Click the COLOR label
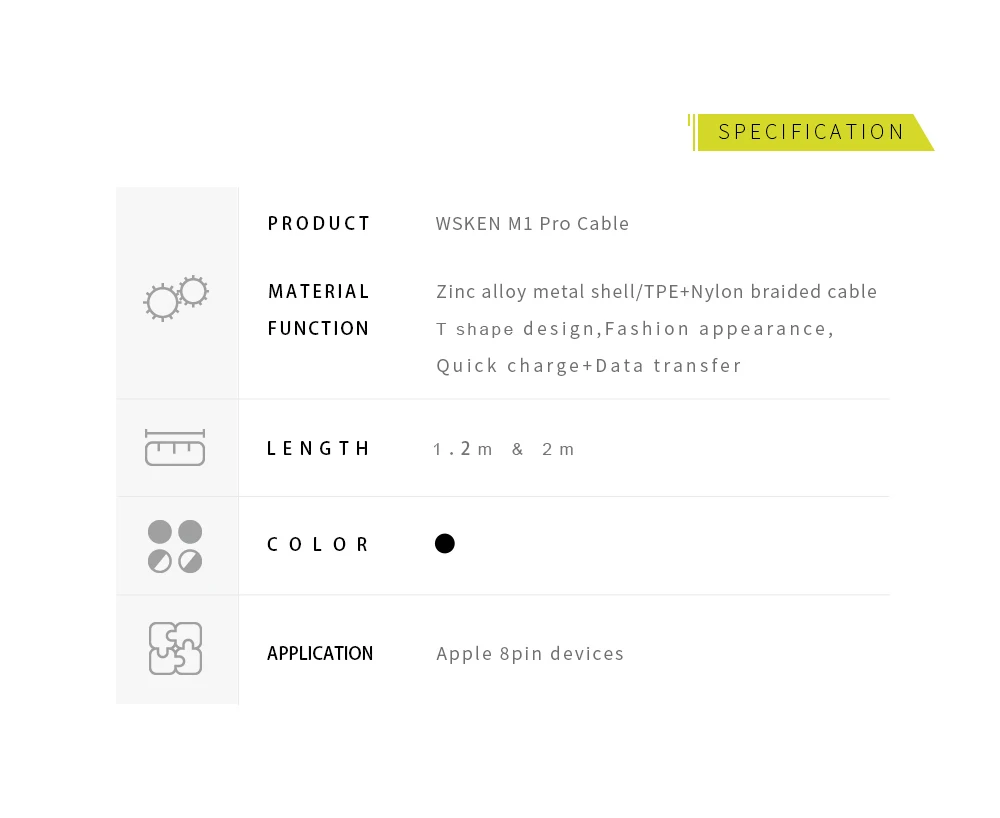 pyautogui.click(x=318, y=544)
